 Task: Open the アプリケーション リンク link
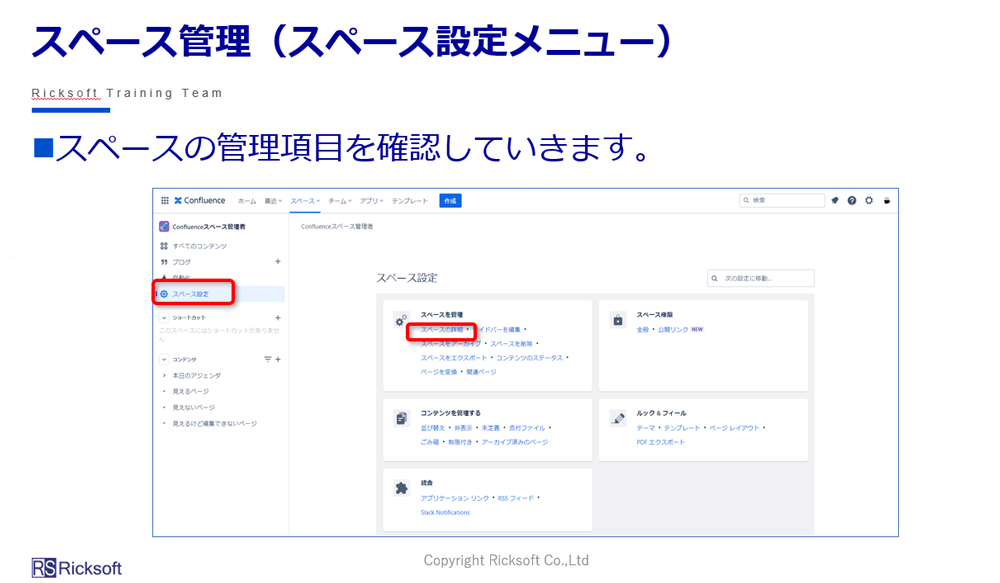click(x=455, y=498)
